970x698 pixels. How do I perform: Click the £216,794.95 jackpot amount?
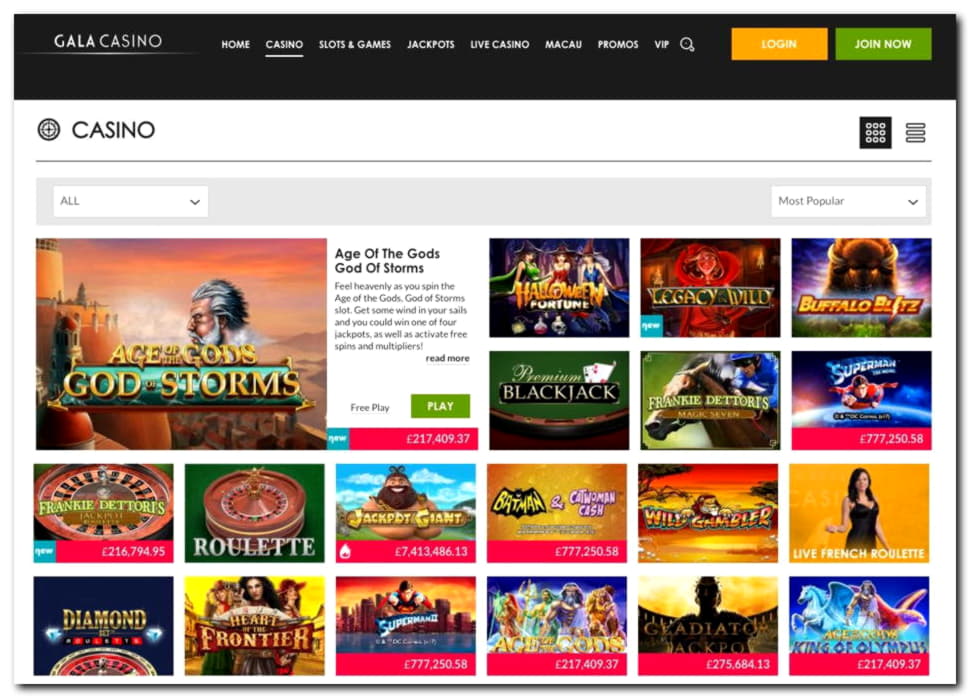[134, 551]
